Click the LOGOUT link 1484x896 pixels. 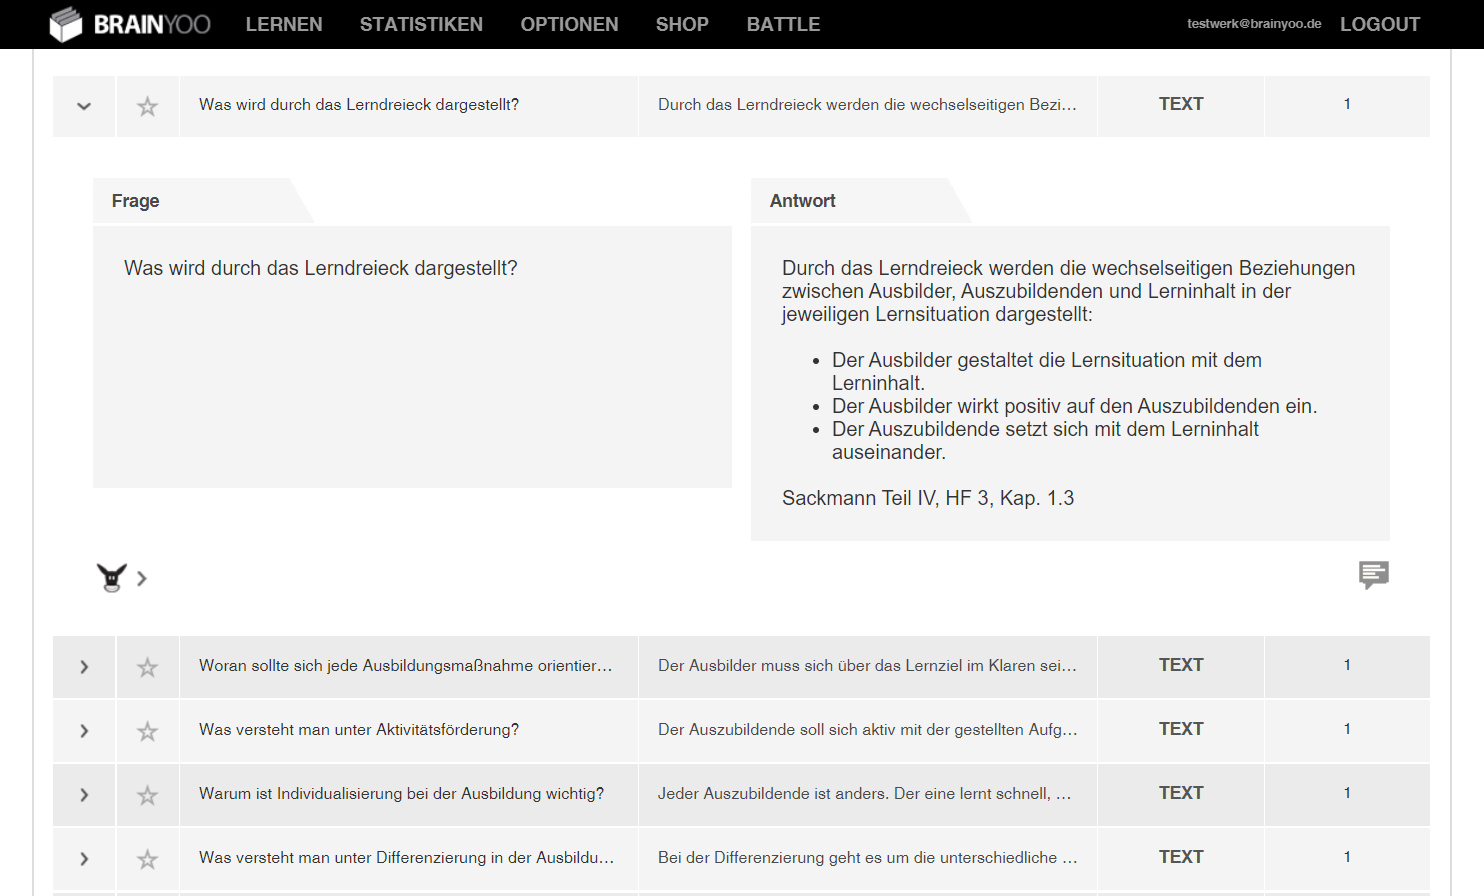pos(1379,24)
